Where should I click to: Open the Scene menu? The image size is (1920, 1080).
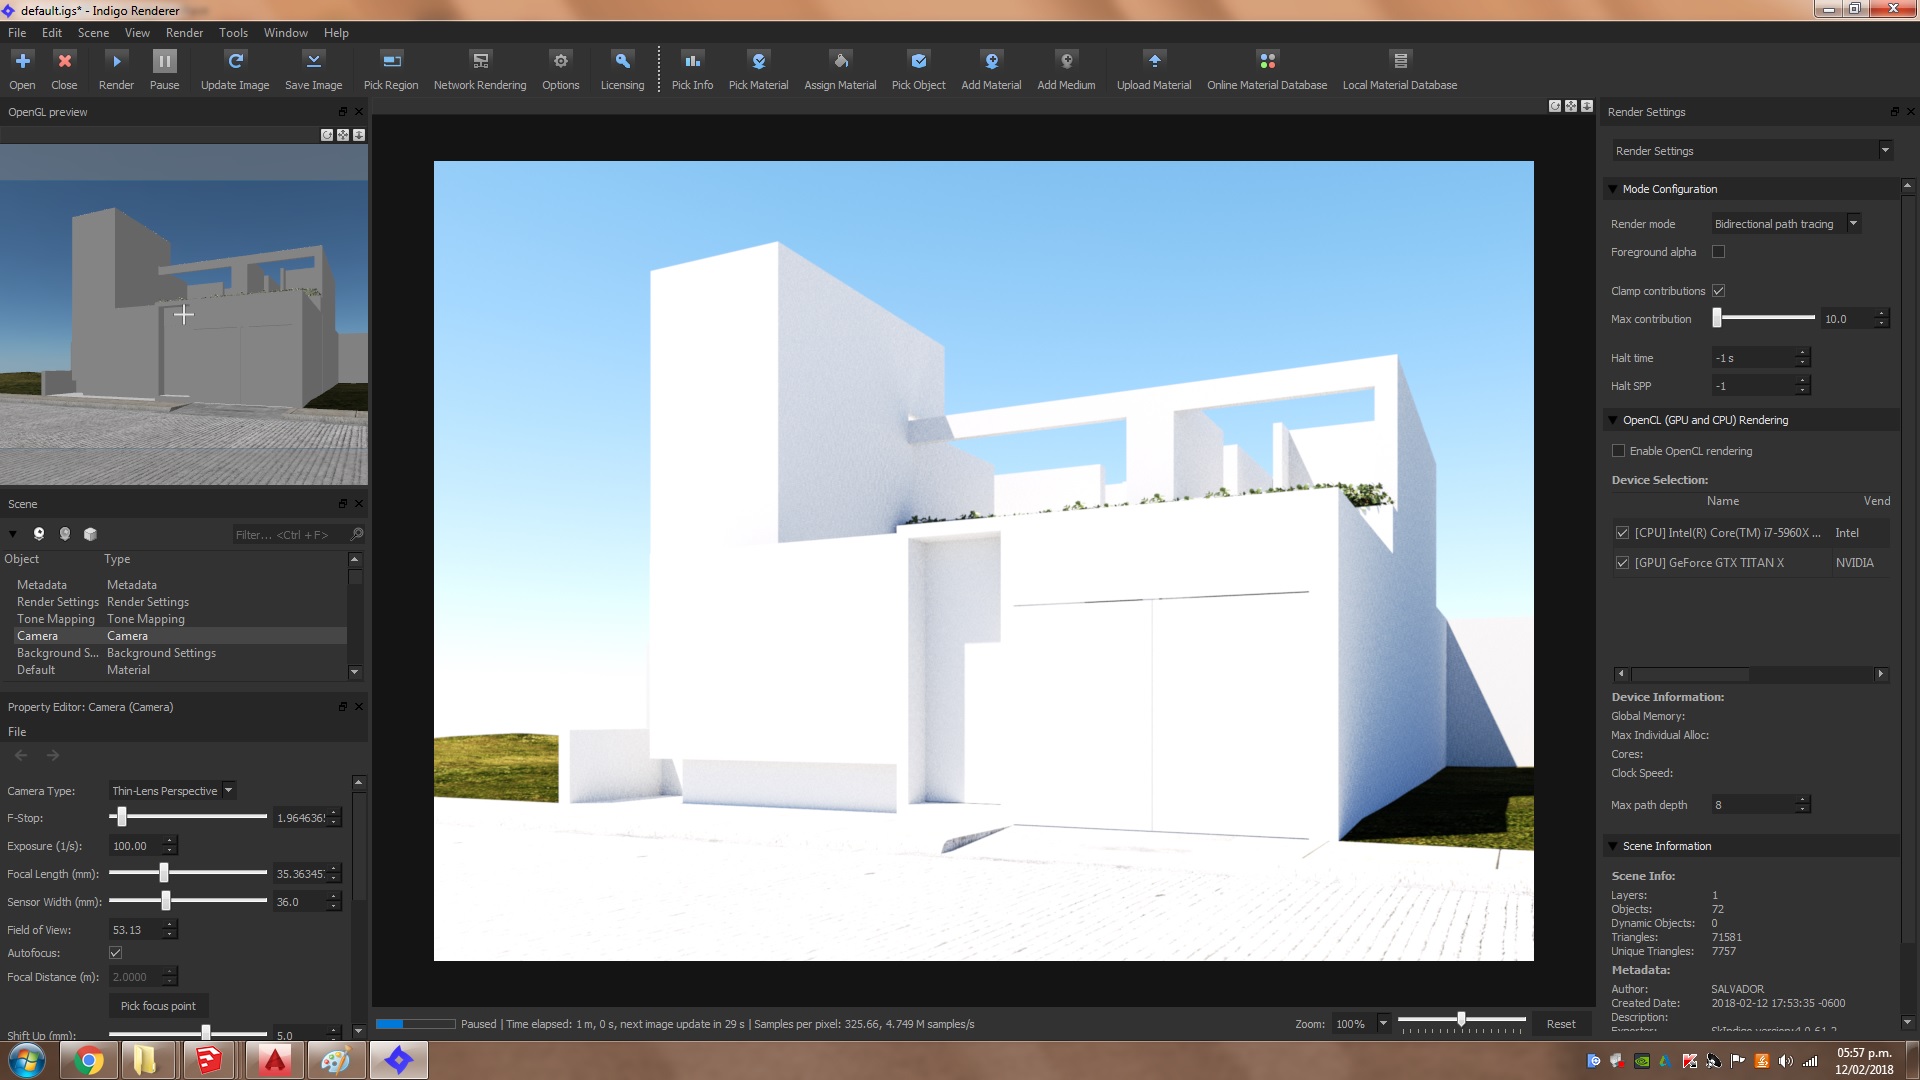(x=93, y=33)
